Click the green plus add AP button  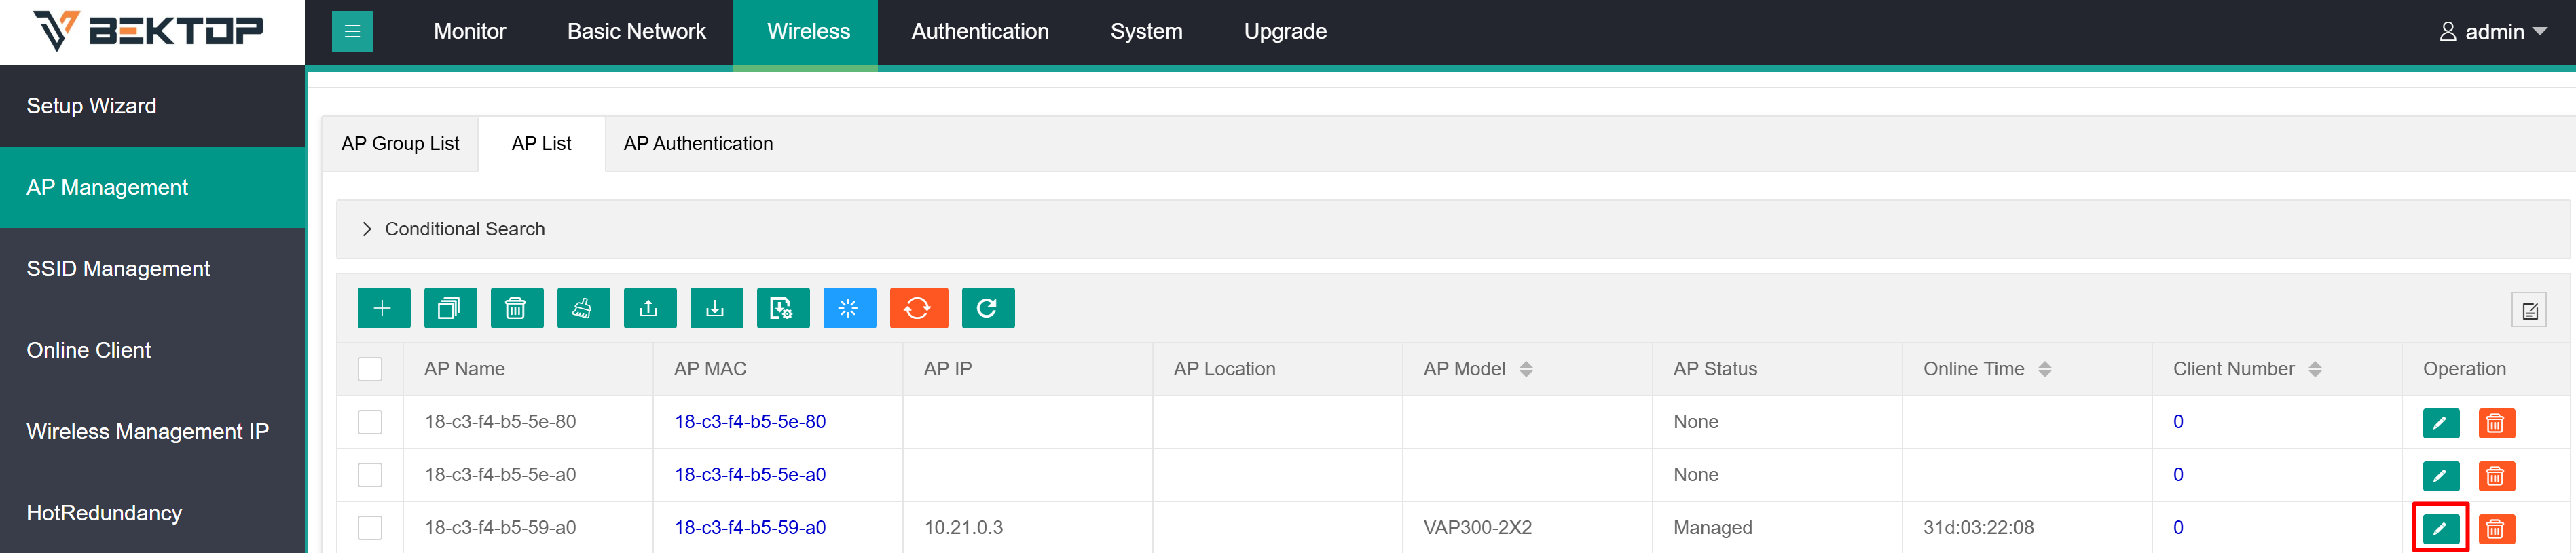pos(383,308)
